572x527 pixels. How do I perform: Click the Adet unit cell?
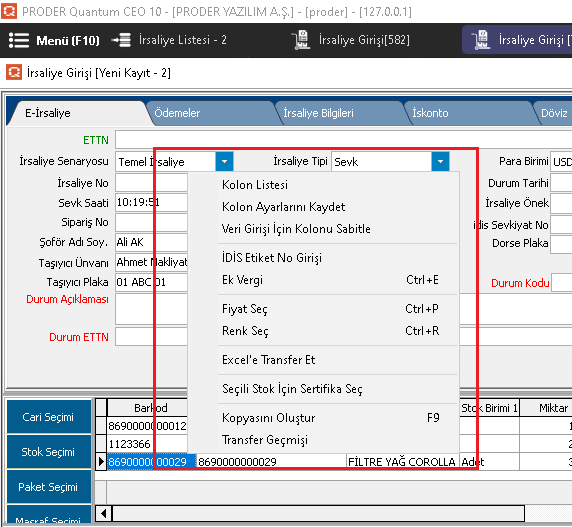pyautogui.click(x=489, y=462)
